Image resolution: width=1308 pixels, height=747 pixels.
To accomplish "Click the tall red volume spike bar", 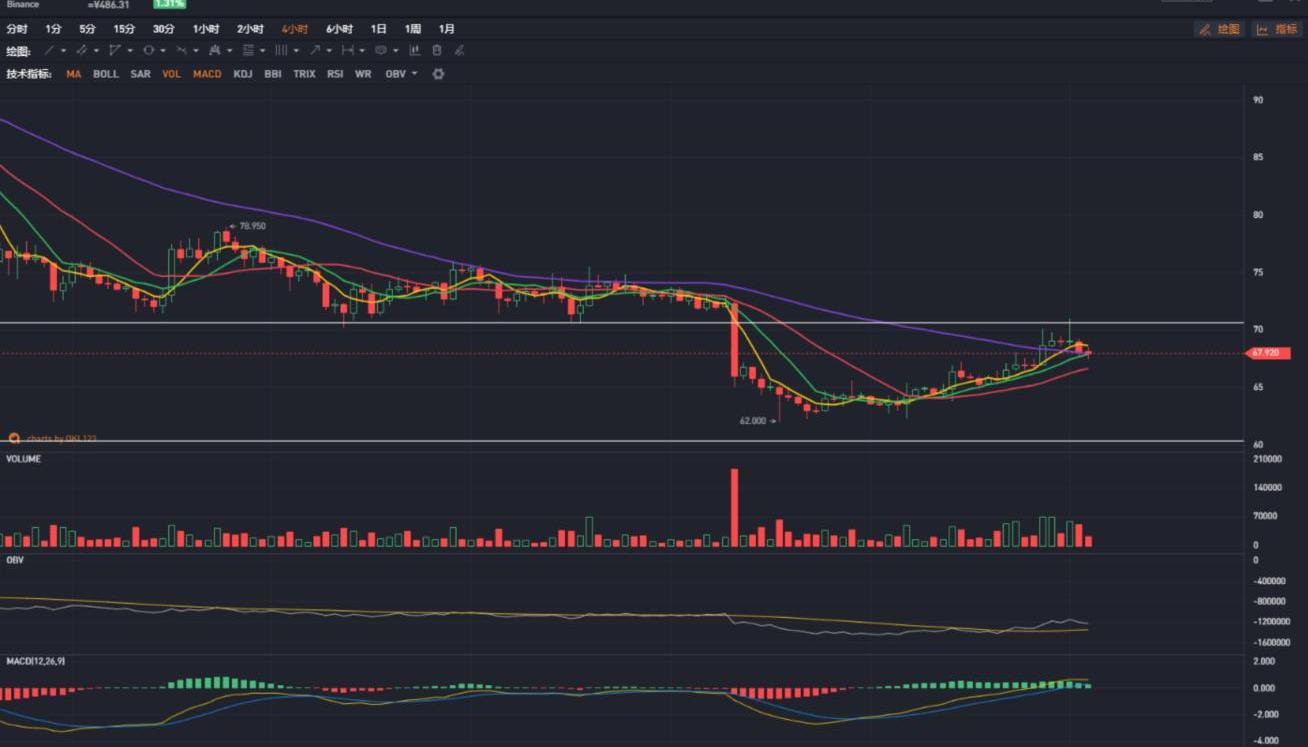I will pos(734,507).
